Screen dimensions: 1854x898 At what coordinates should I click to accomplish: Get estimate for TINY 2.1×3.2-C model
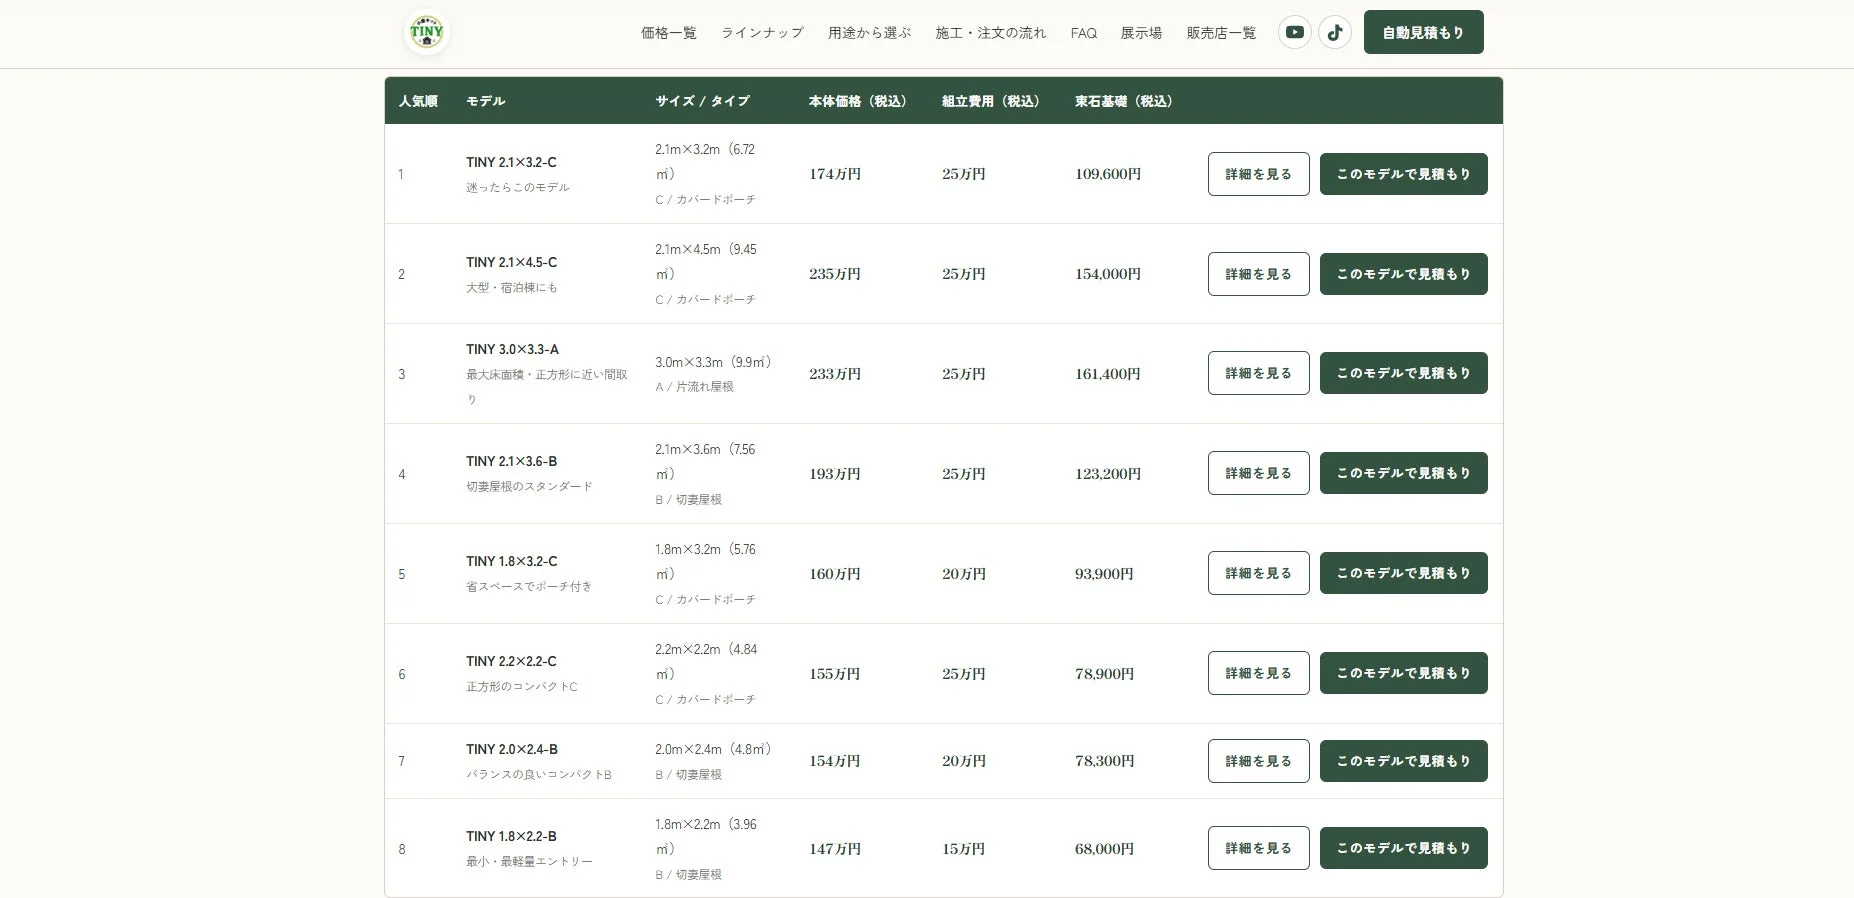(1403, 174)
